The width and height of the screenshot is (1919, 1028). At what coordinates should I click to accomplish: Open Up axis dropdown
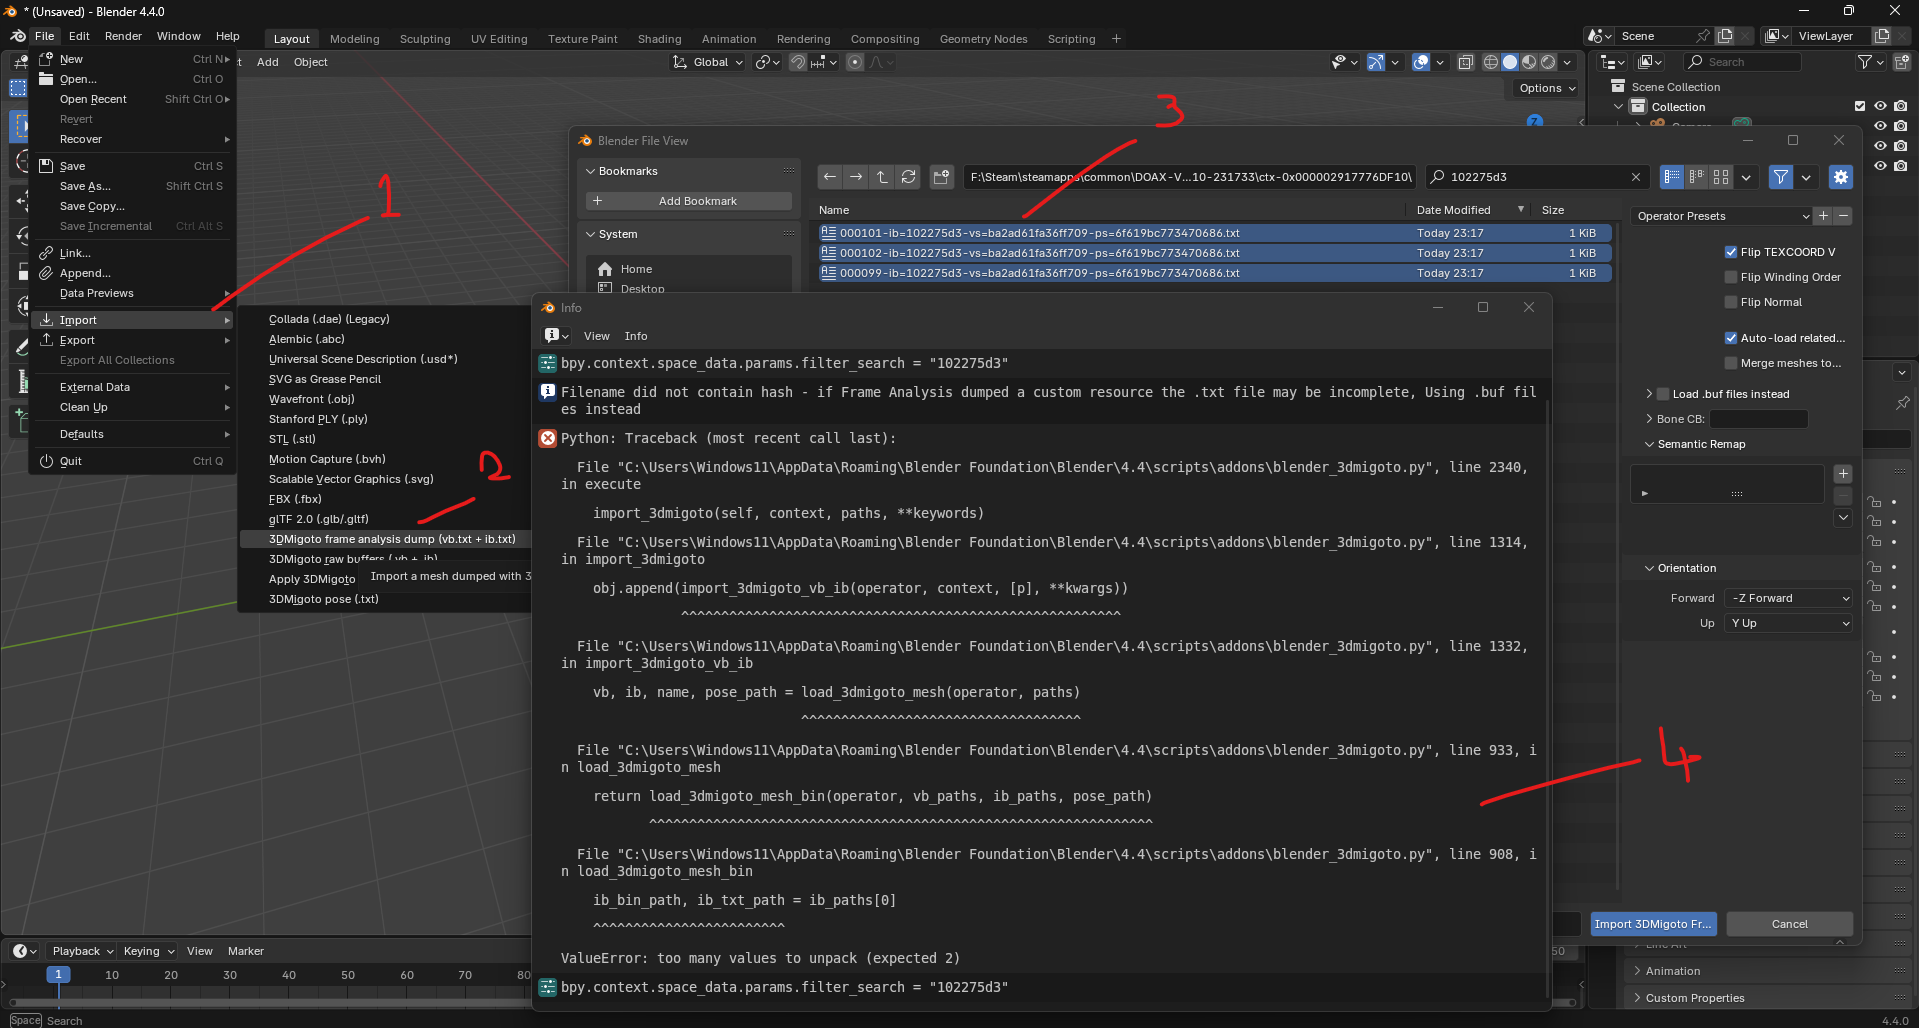(x=1788, y=623)
